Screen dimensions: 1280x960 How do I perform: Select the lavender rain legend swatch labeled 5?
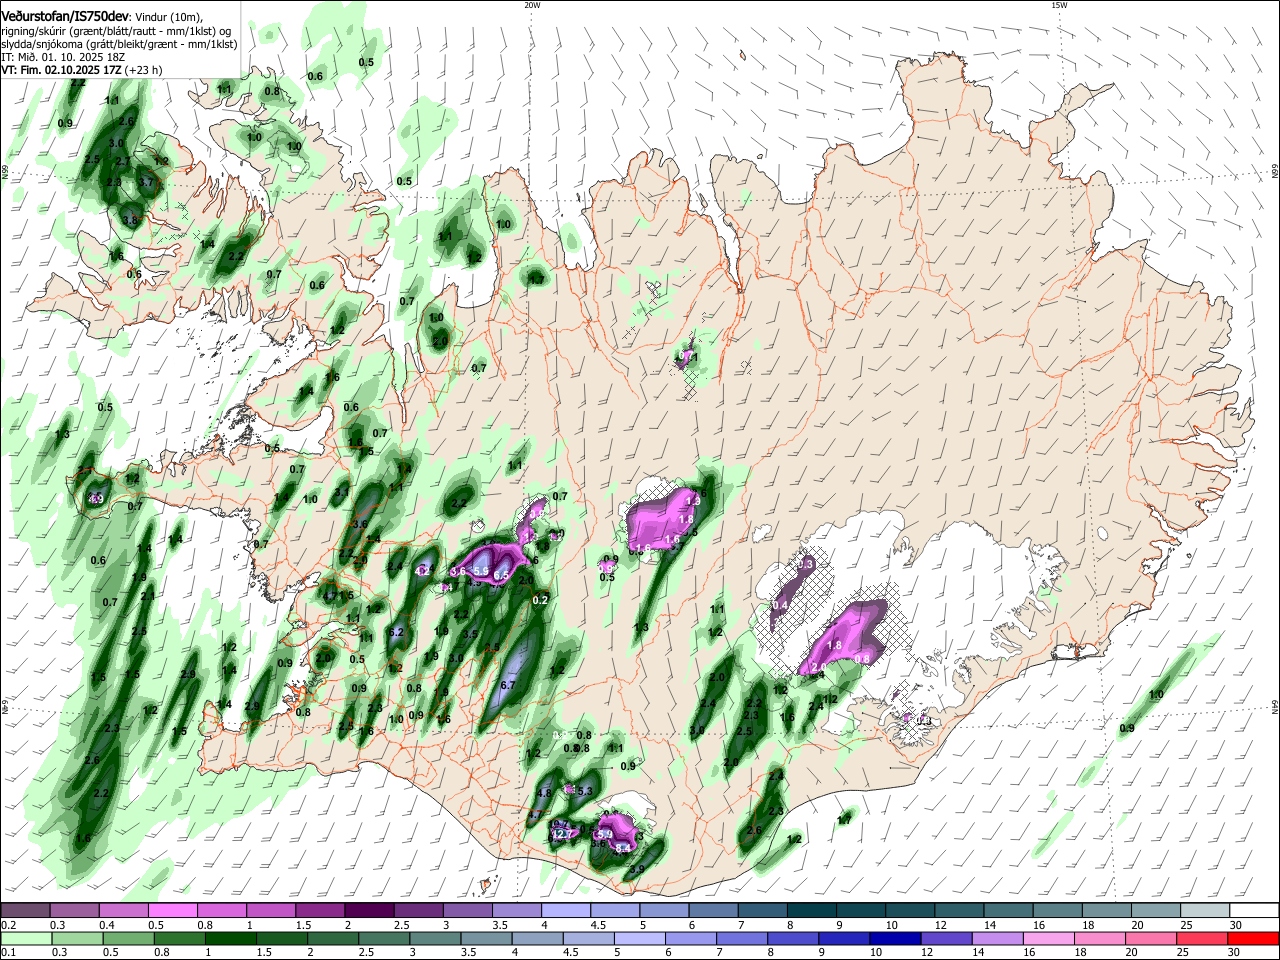[x=640, y=938]
